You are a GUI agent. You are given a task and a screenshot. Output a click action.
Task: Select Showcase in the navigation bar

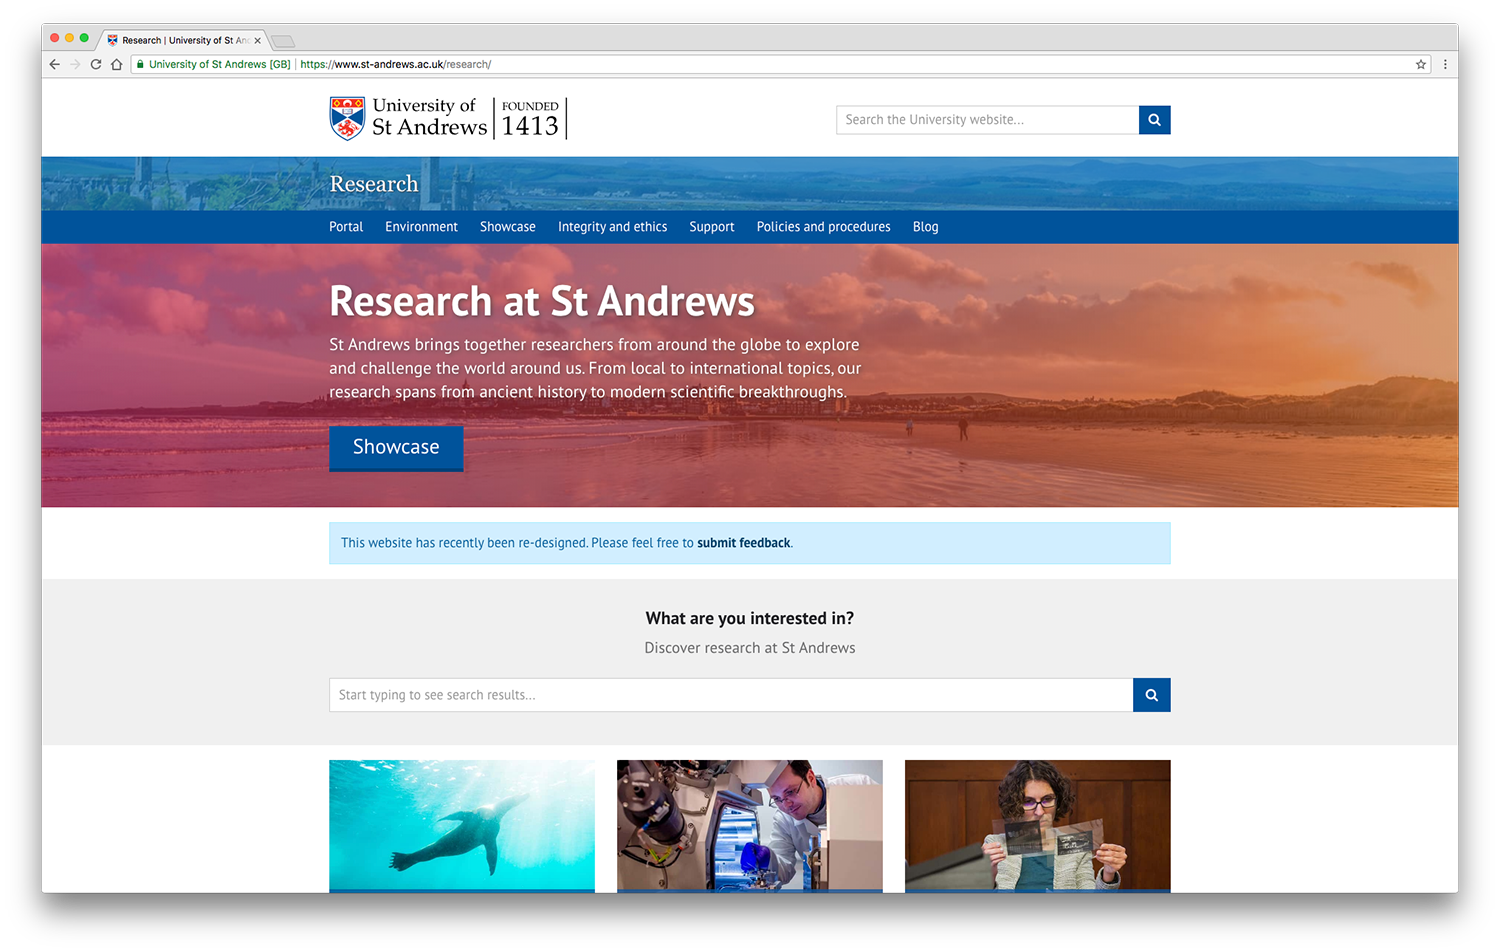507,227
